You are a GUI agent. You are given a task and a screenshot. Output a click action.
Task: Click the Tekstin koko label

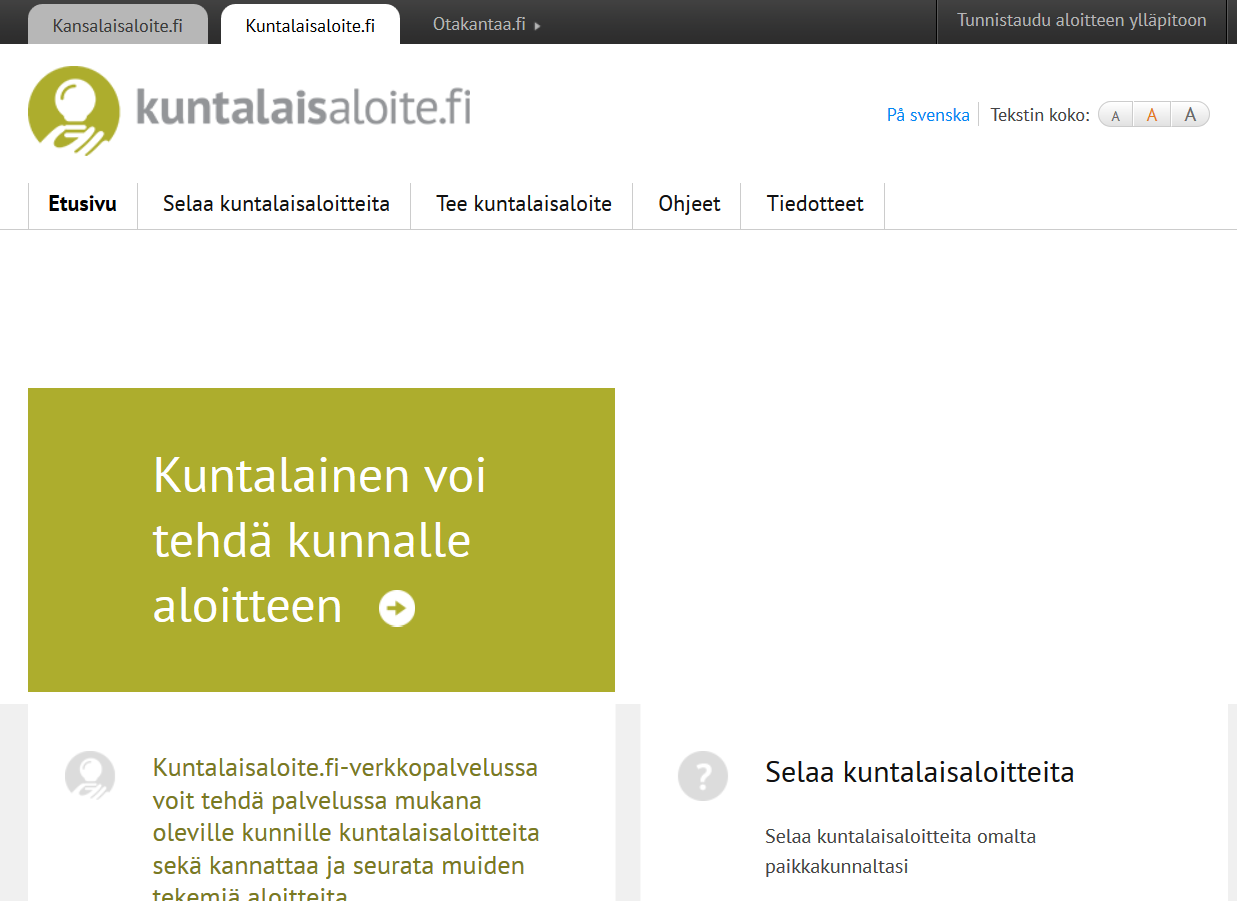click(x=1040, y=115)
